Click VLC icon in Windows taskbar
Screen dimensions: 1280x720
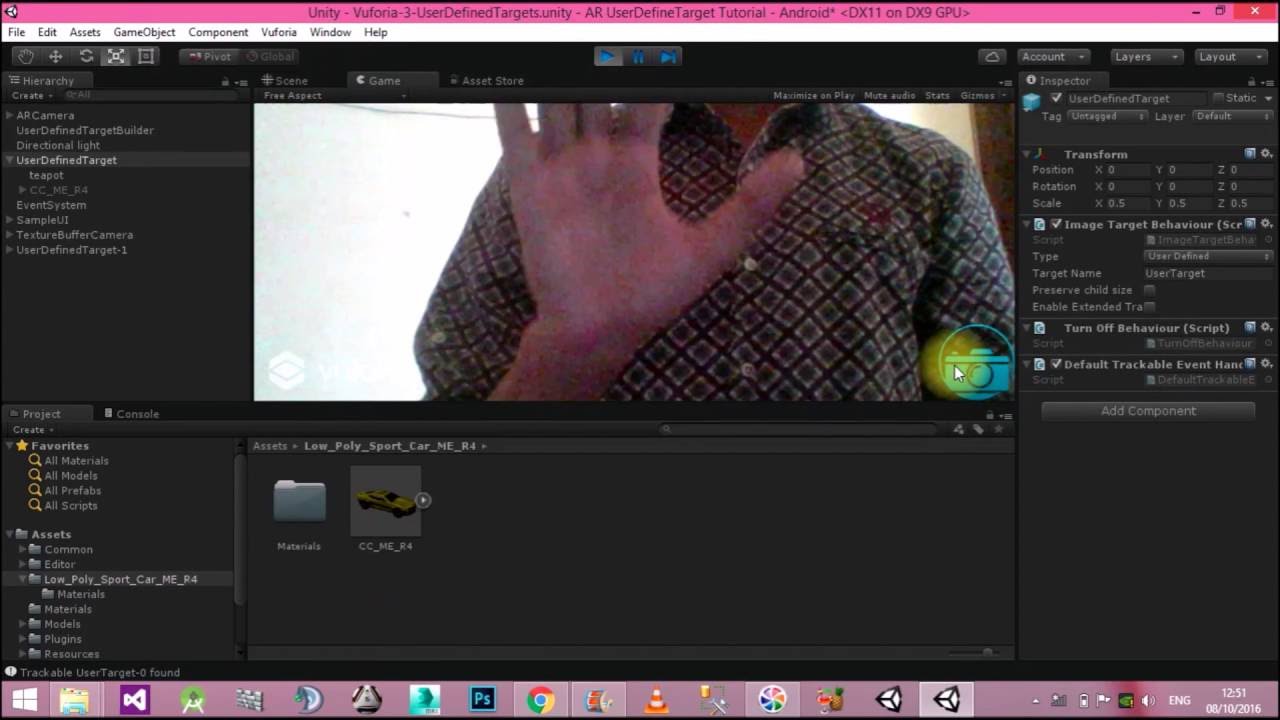[657, 699]
